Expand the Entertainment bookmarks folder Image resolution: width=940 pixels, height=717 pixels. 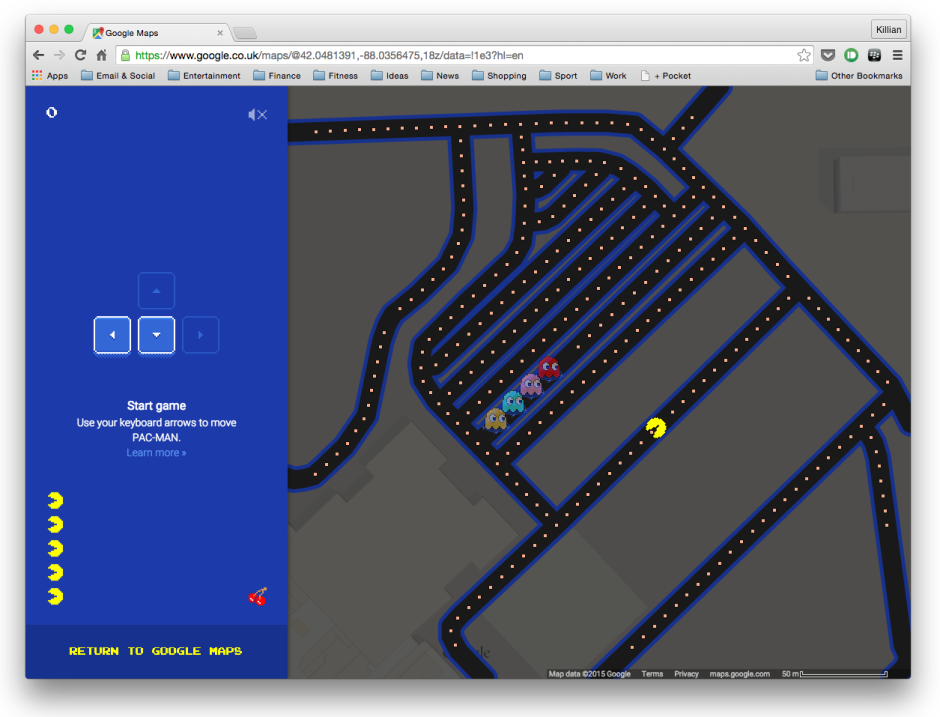point(204,76)
